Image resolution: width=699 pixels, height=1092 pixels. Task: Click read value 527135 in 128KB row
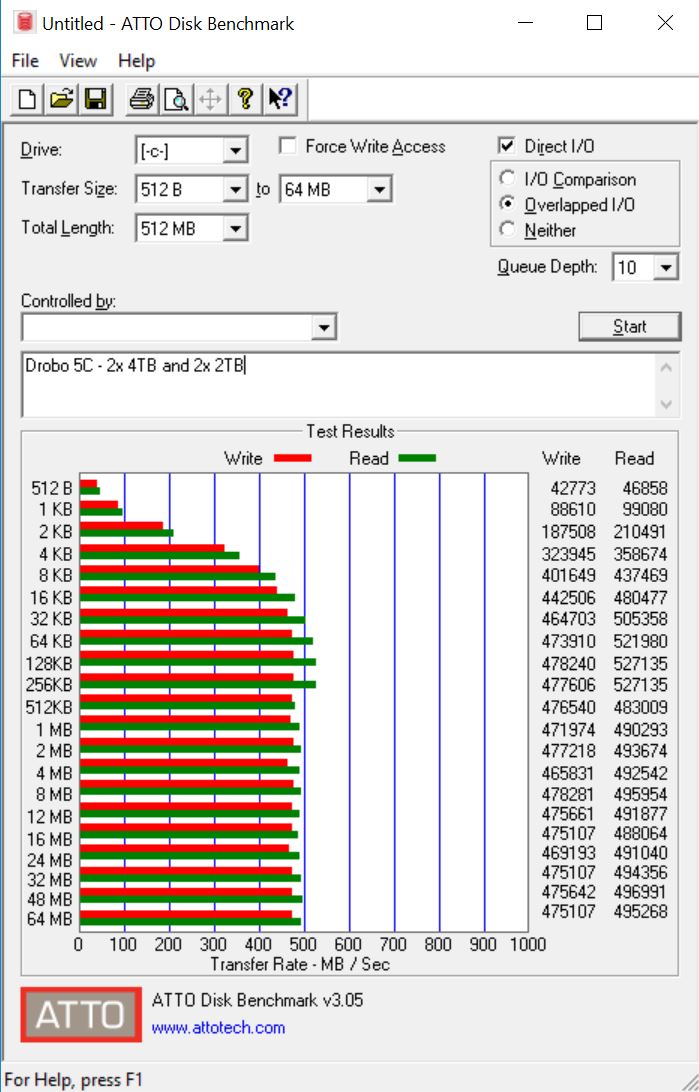pos(640,663)
